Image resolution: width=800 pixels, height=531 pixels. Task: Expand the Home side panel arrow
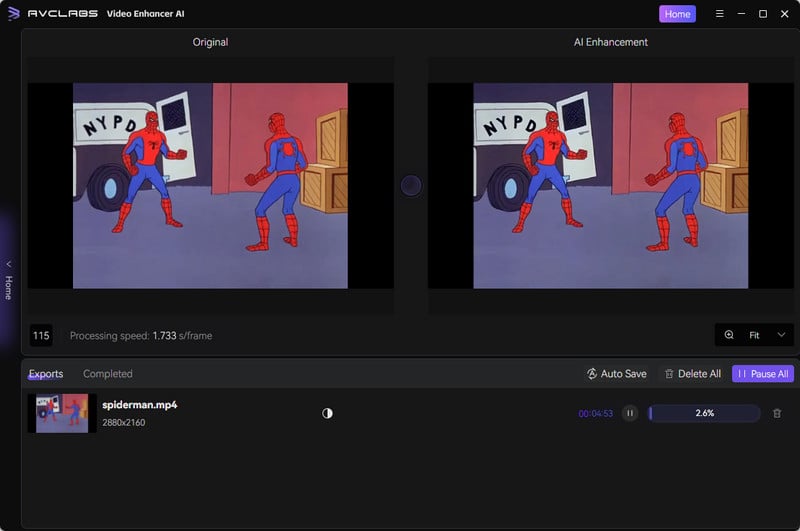pyautogui.click(x=9, y=264)
